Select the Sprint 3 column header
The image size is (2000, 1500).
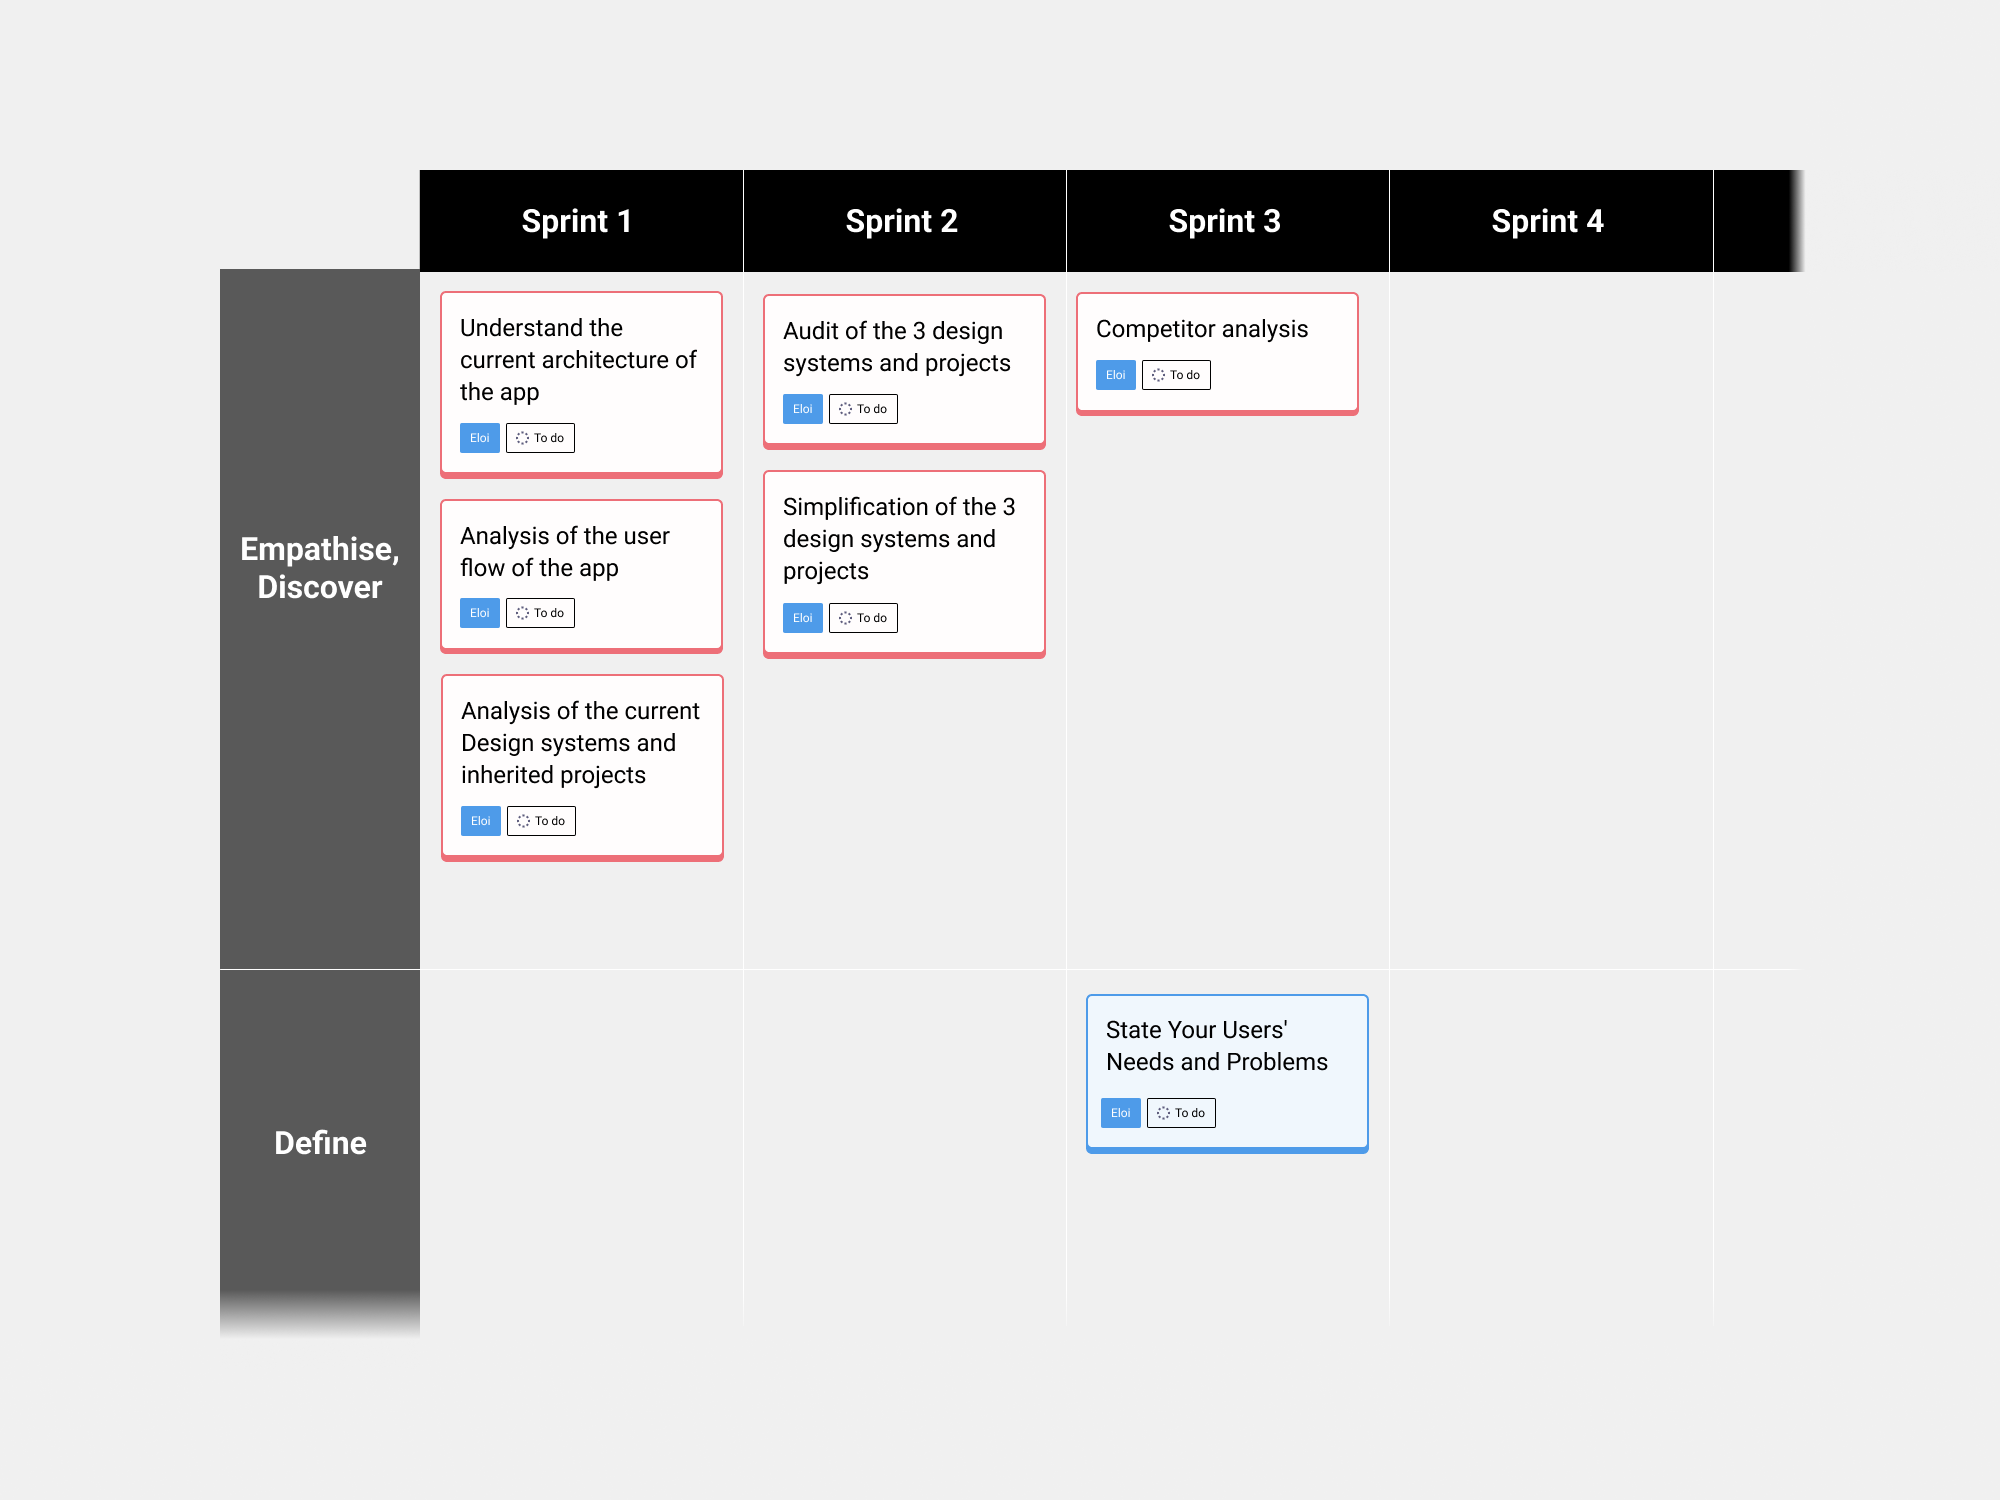tap(1224, 221)
